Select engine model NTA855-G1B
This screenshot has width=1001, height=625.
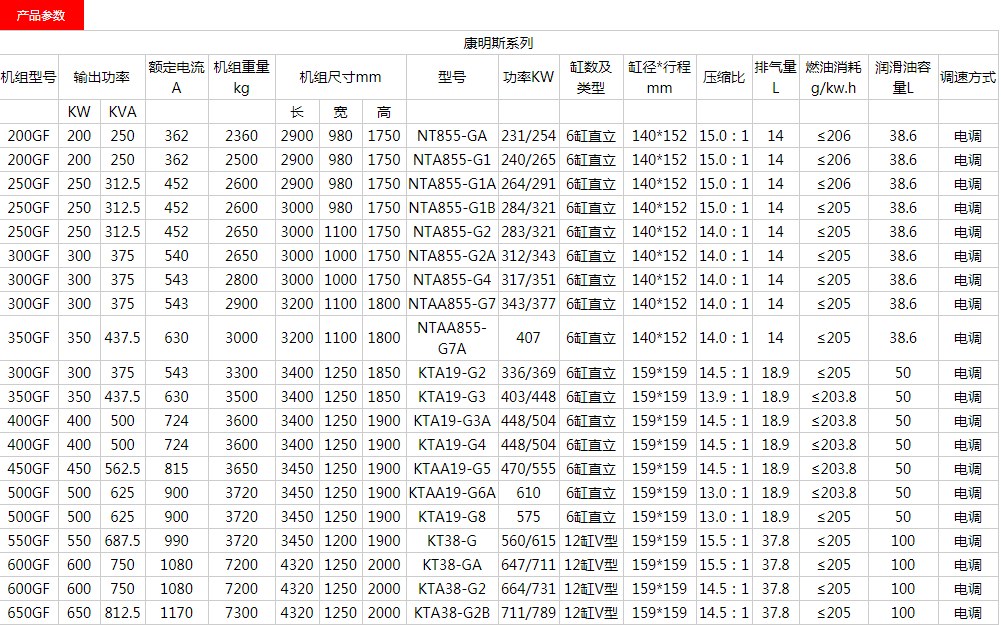point(452,207)
